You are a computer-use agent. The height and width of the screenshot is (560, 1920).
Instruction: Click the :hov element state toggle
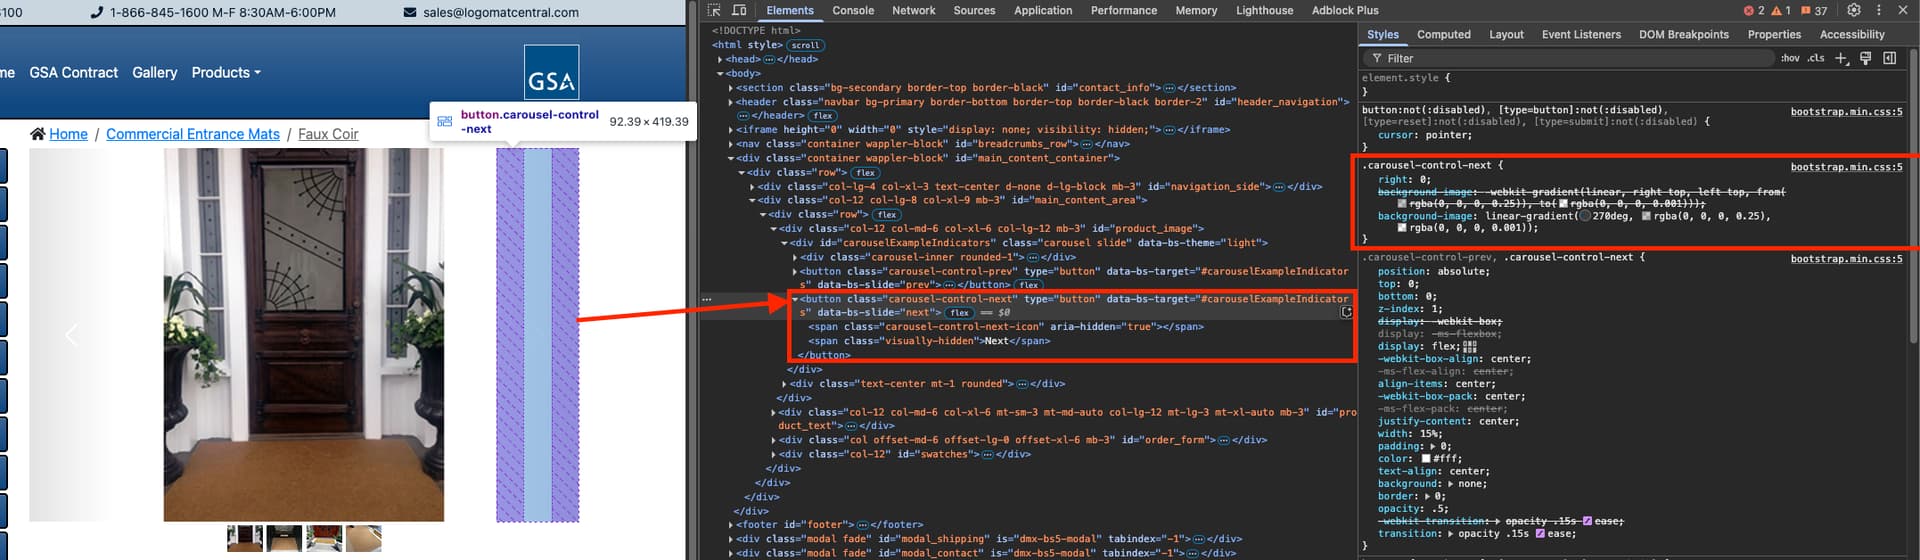tap(1790, 58)
